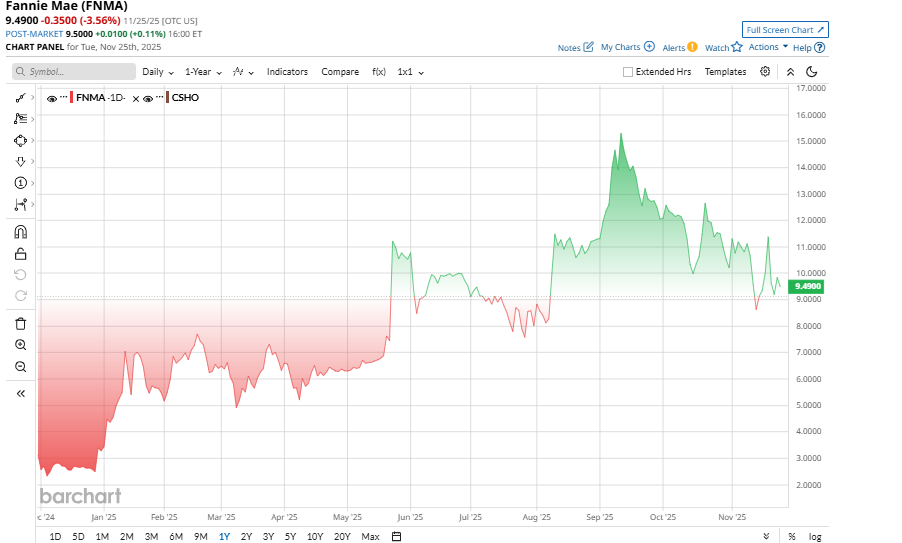The height and width of the screenshot is (543, 902).
Task: Collapse the drawing tools sidebar
Action: [20, 393]
